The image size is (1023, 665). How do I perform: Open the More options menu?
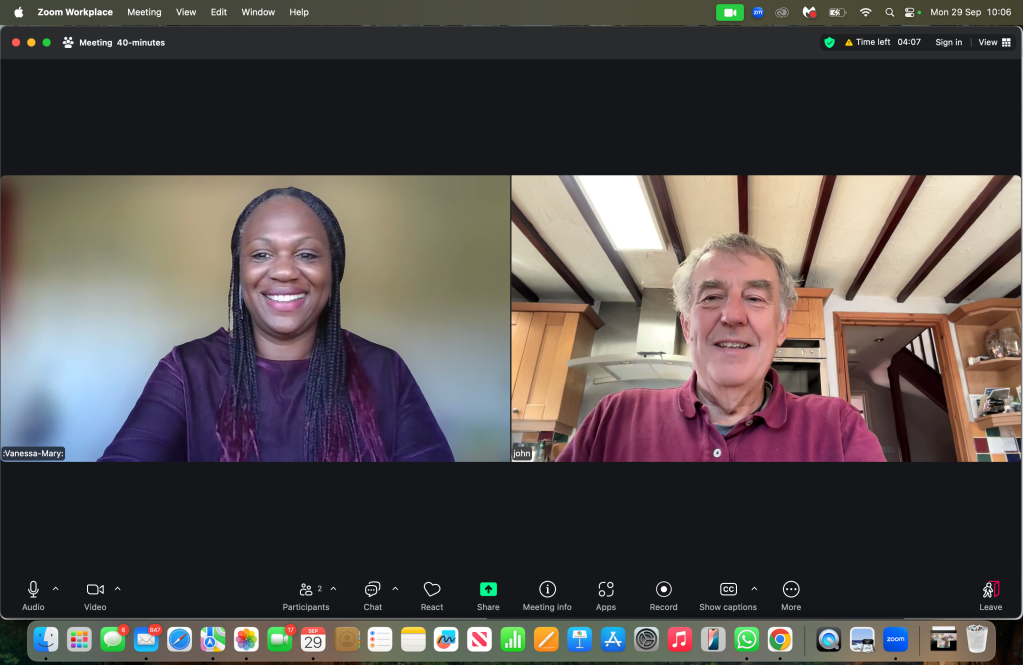coord(791,590)
